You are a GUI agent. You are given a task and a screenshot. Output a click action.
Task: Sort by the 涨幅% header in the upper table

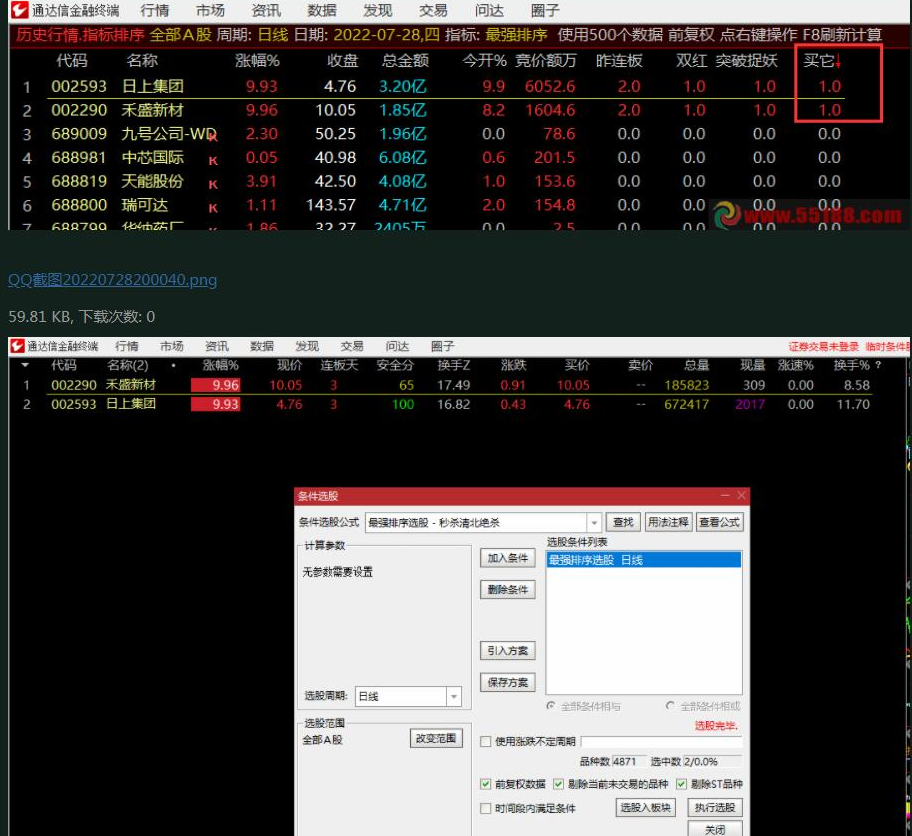[x=257, y=61]
